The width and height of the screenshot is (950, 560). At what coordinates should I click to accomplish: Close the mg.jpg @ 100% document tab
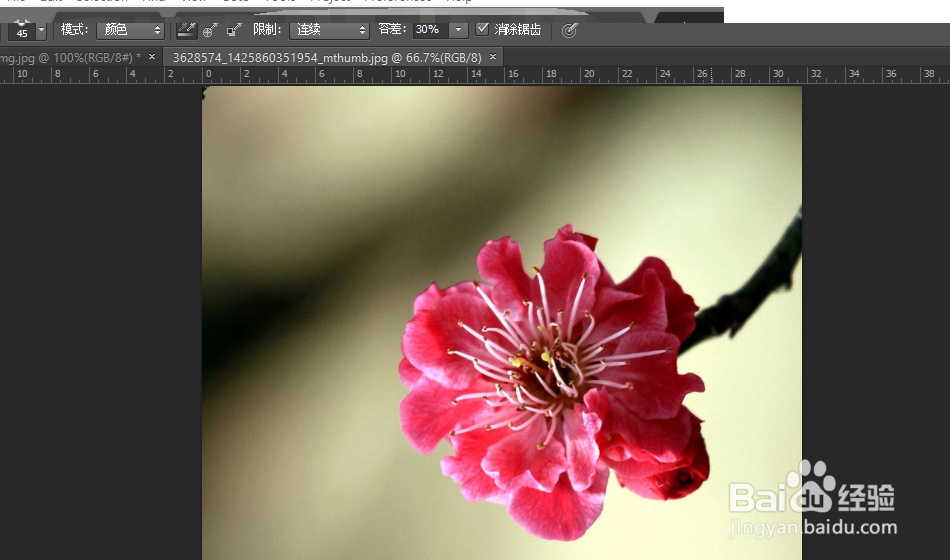coord(152,57)
